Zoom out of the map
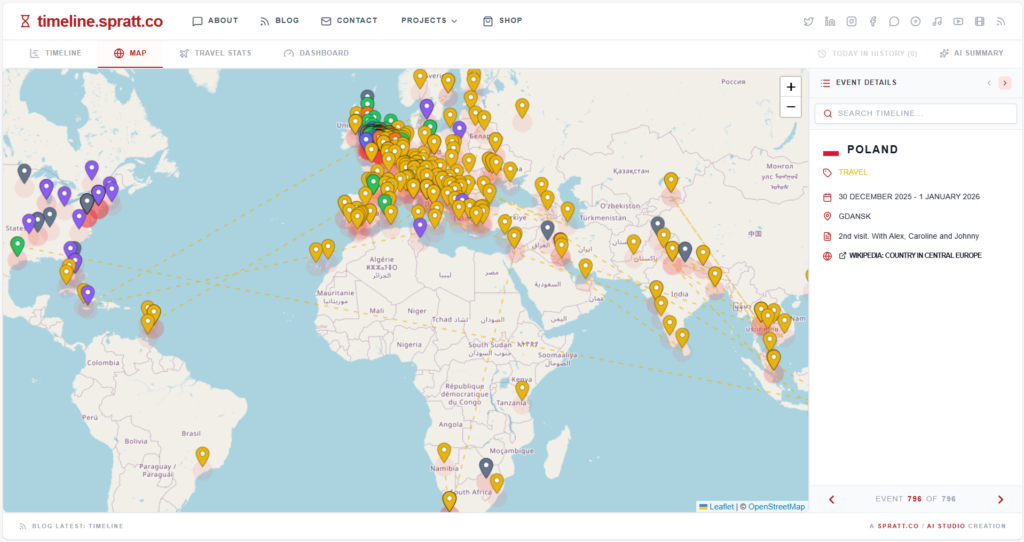This screenshot has height=542, width=1024. click(791, 107)
